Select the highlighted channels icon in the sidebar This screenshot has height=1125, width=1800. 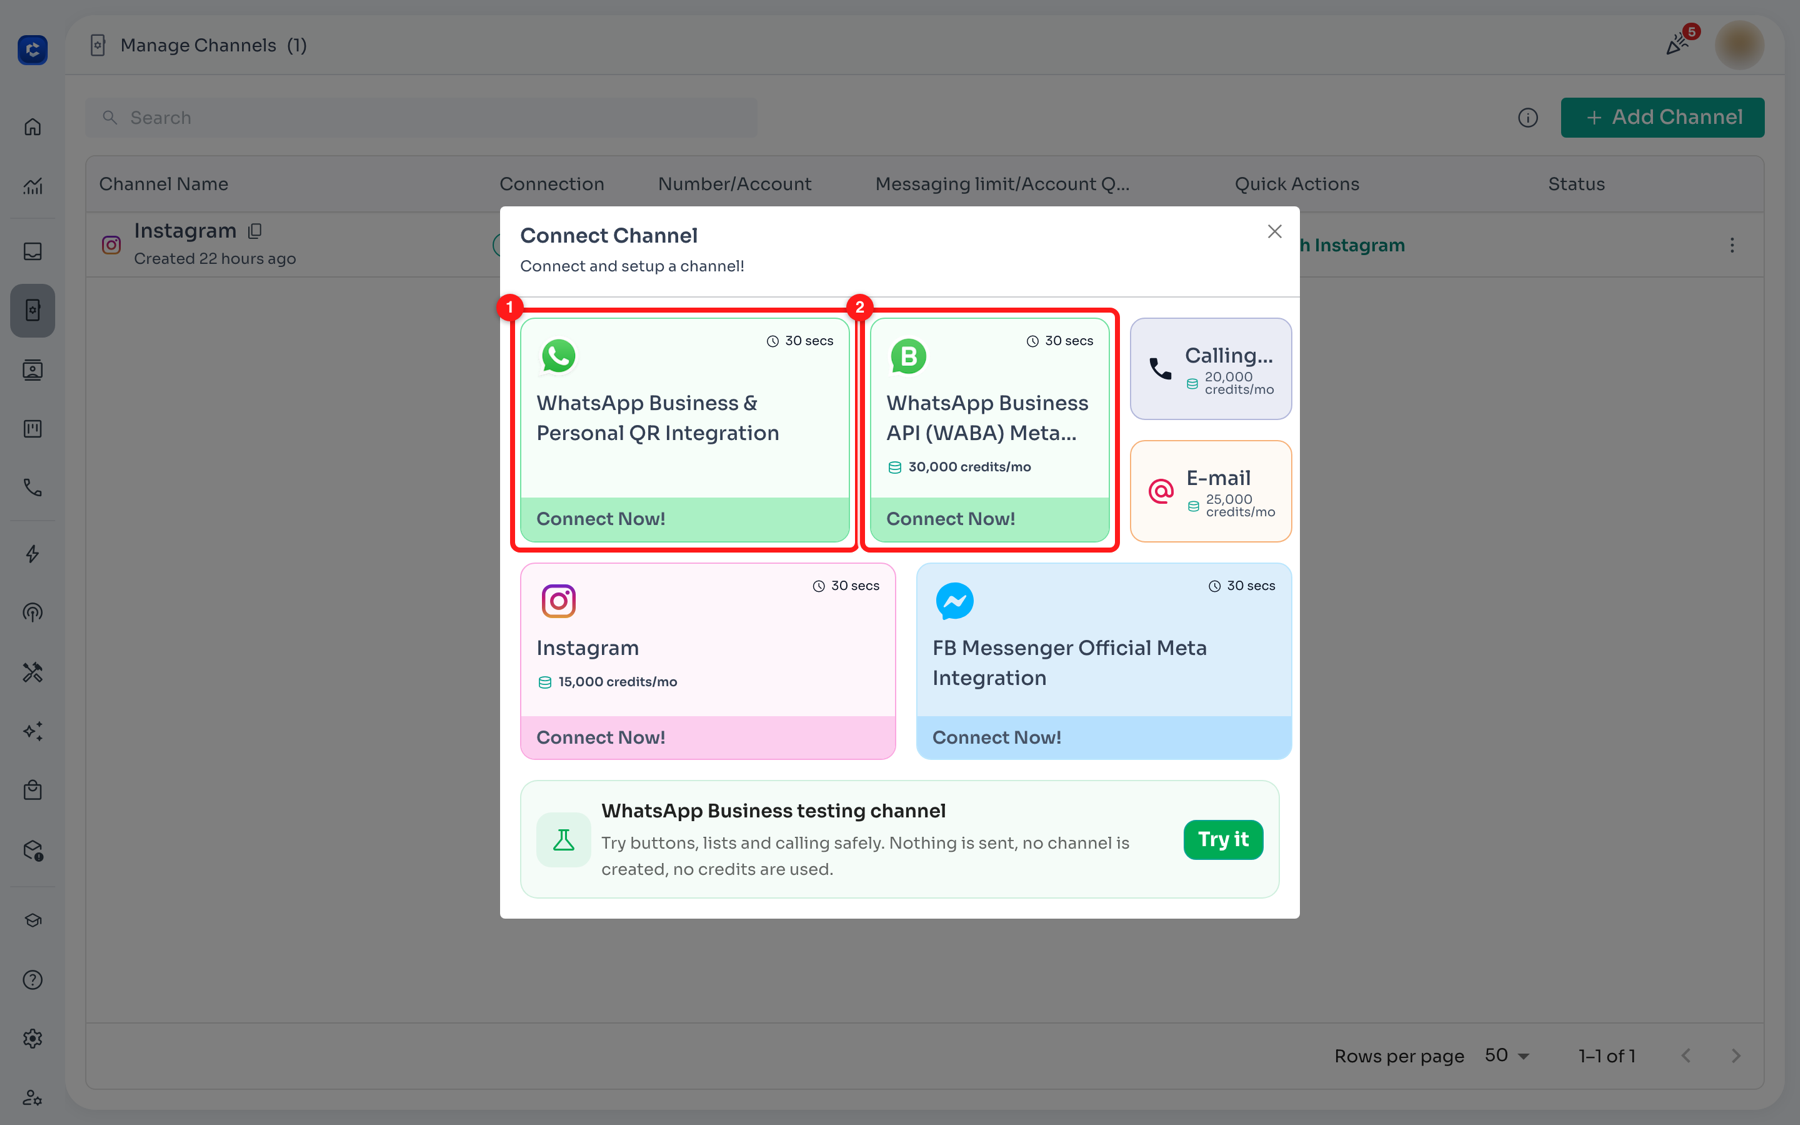click(x=33, y=310)
